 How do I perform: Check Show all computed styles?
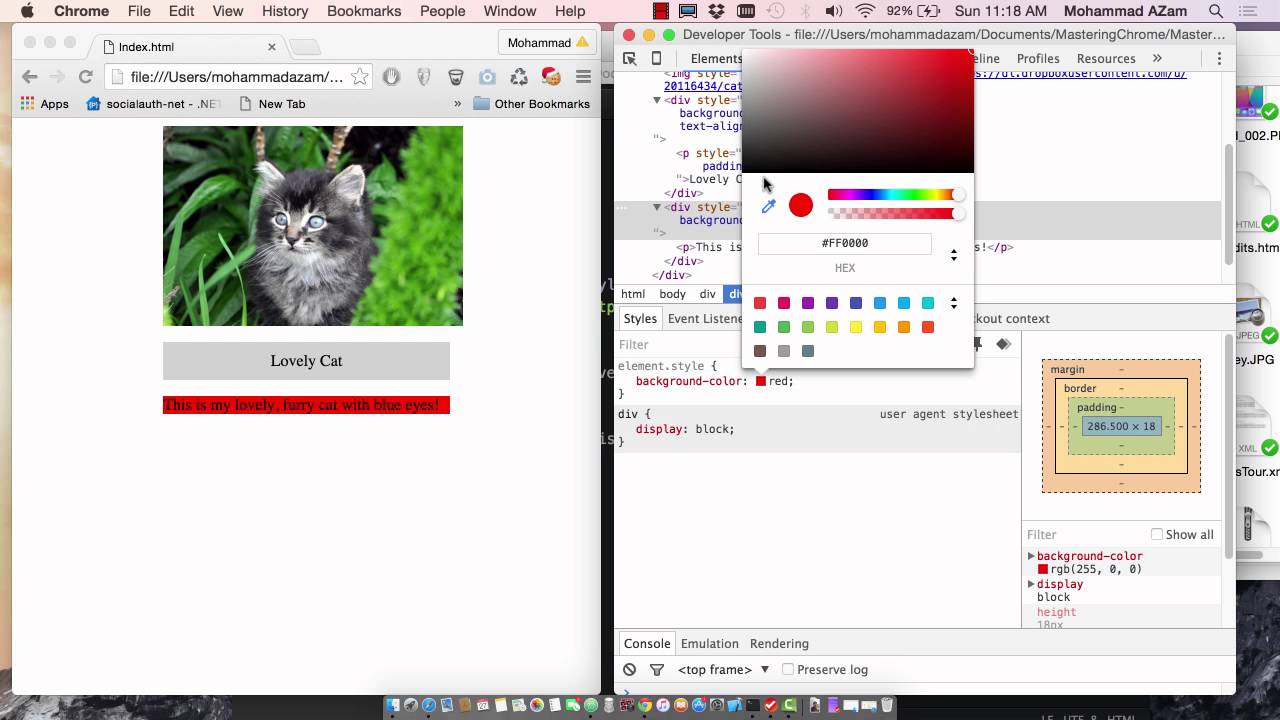[x=1156, y=535]
